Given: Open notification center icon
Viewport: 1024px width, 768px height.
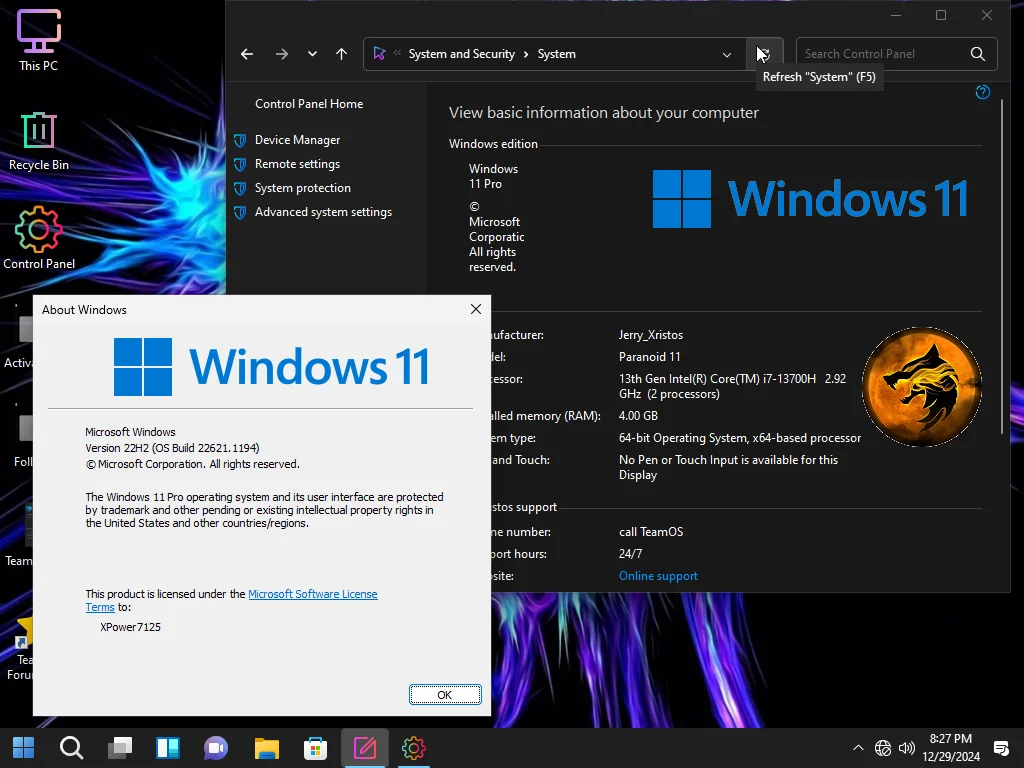Looking at the screenshot, I should coord(1001,748).
